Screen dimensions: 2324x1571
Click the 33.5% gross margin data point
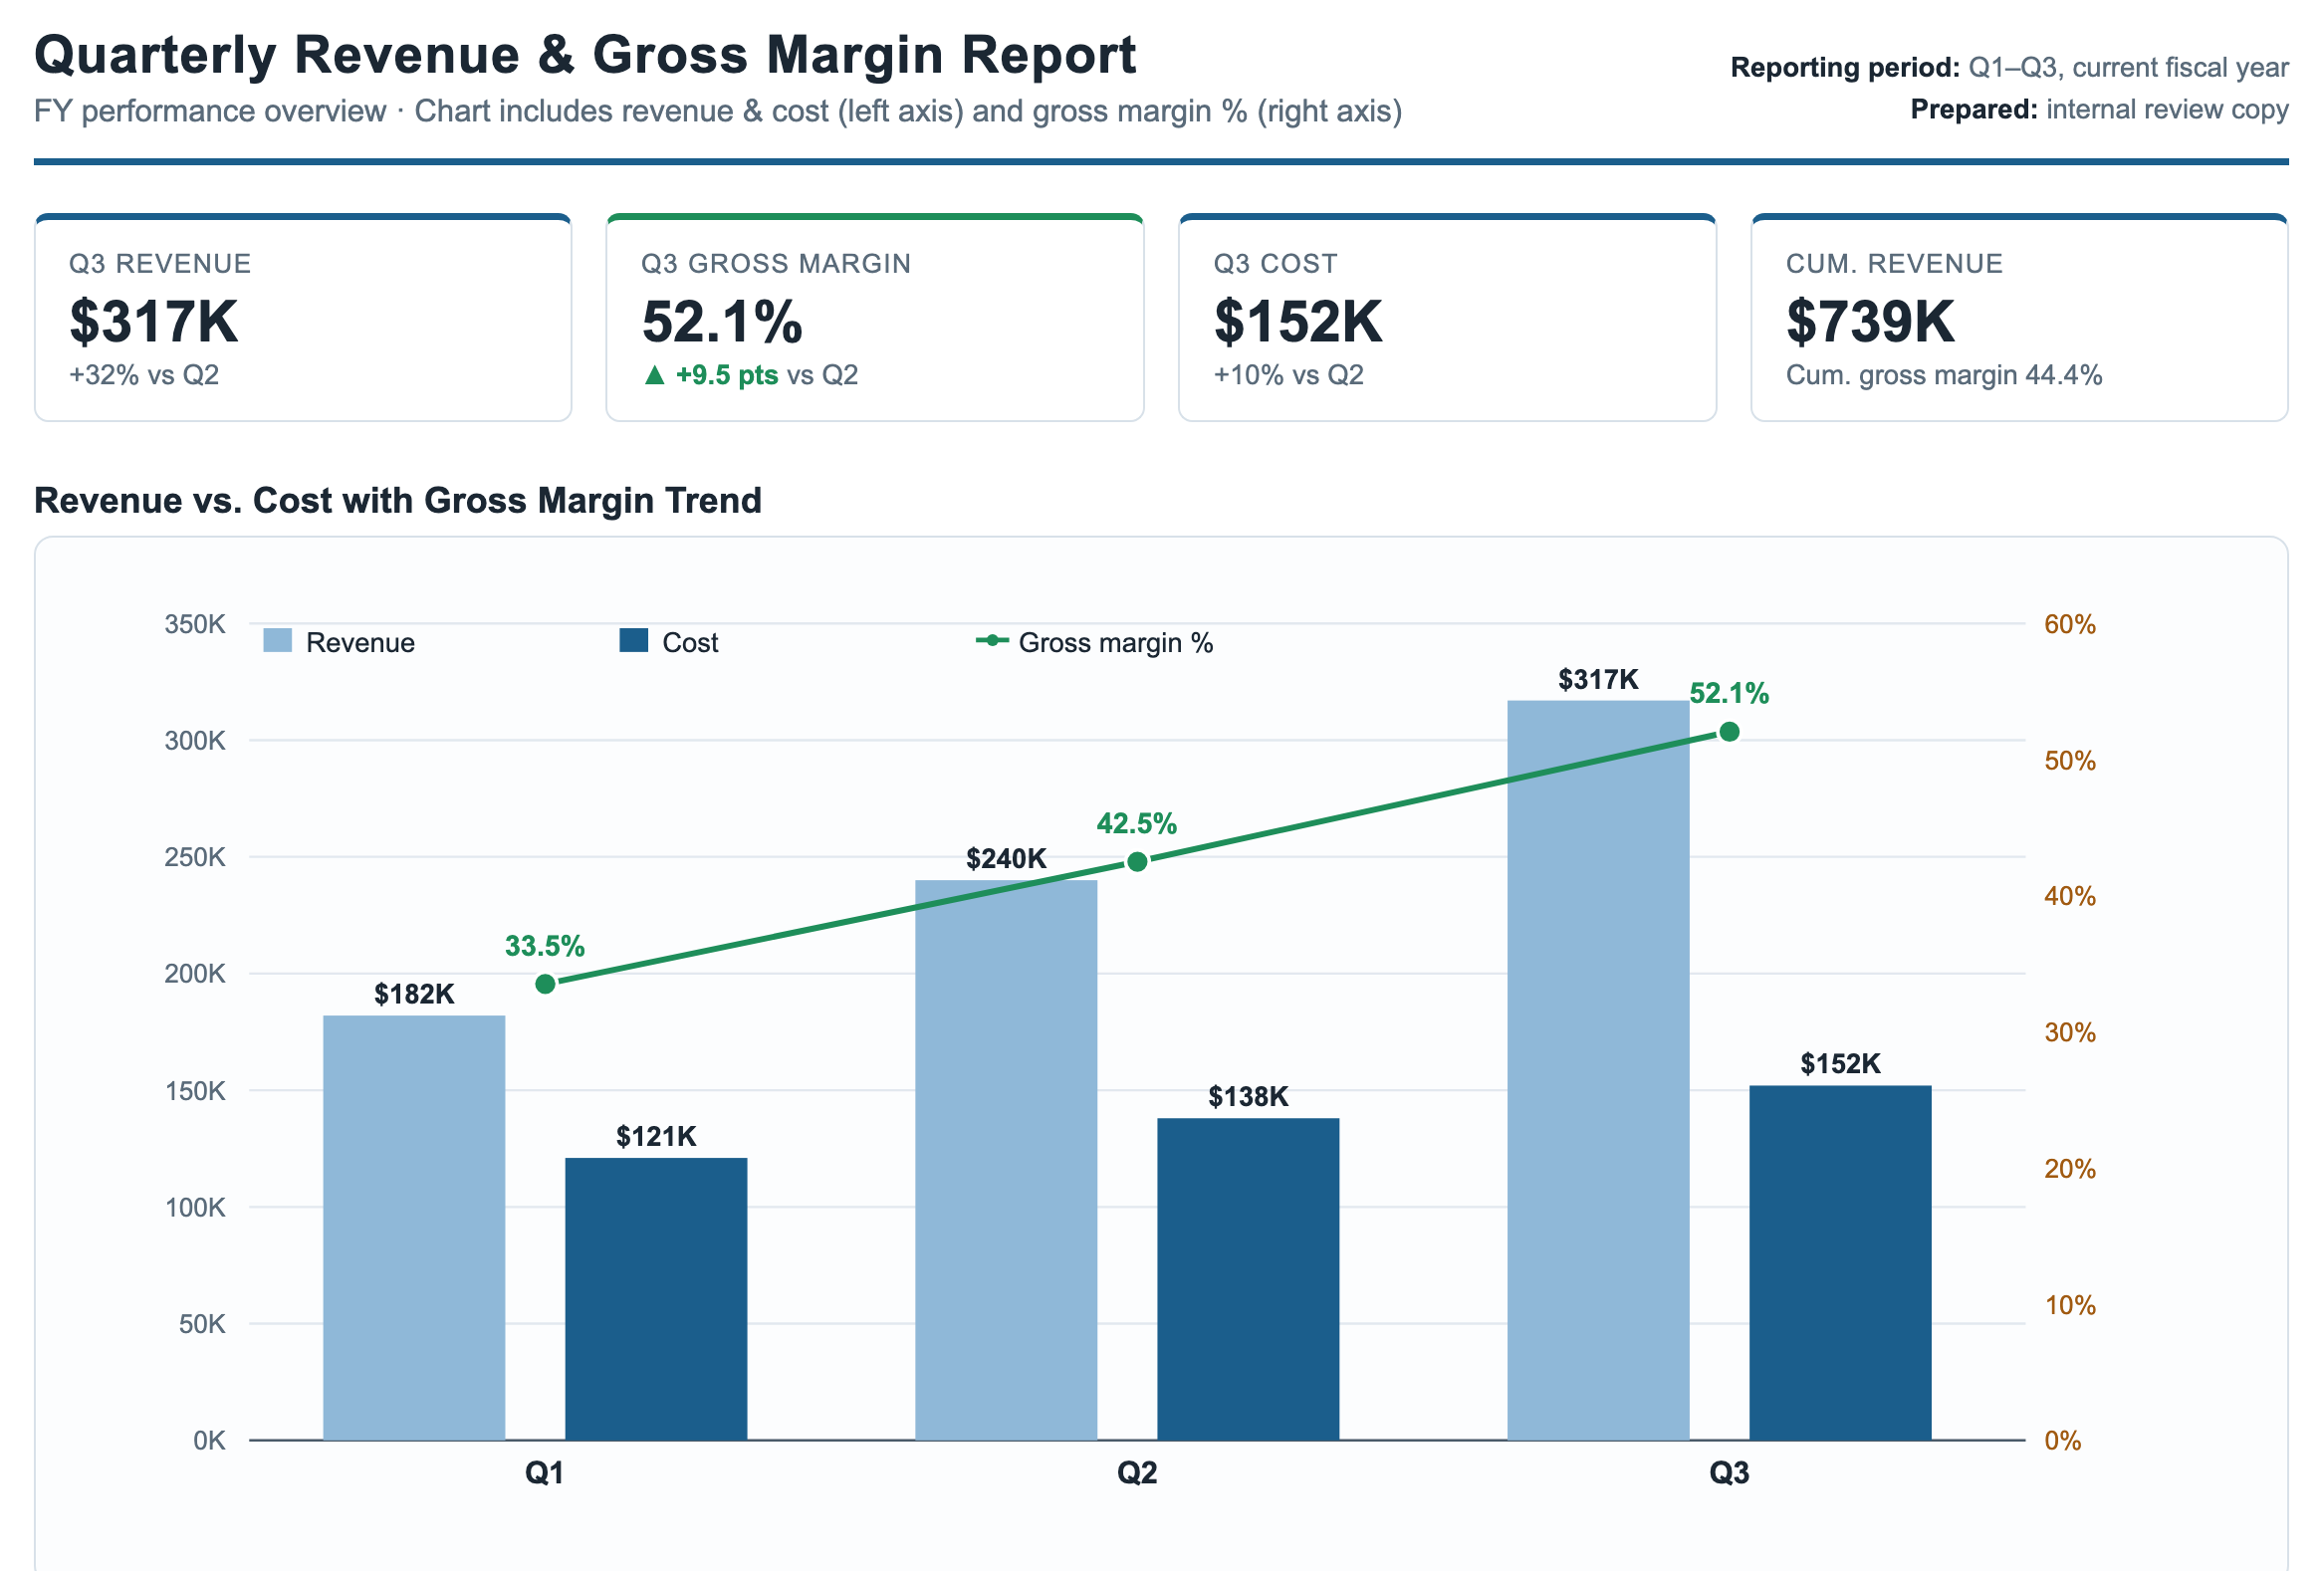pyautogui.click(x=545, y=984)
